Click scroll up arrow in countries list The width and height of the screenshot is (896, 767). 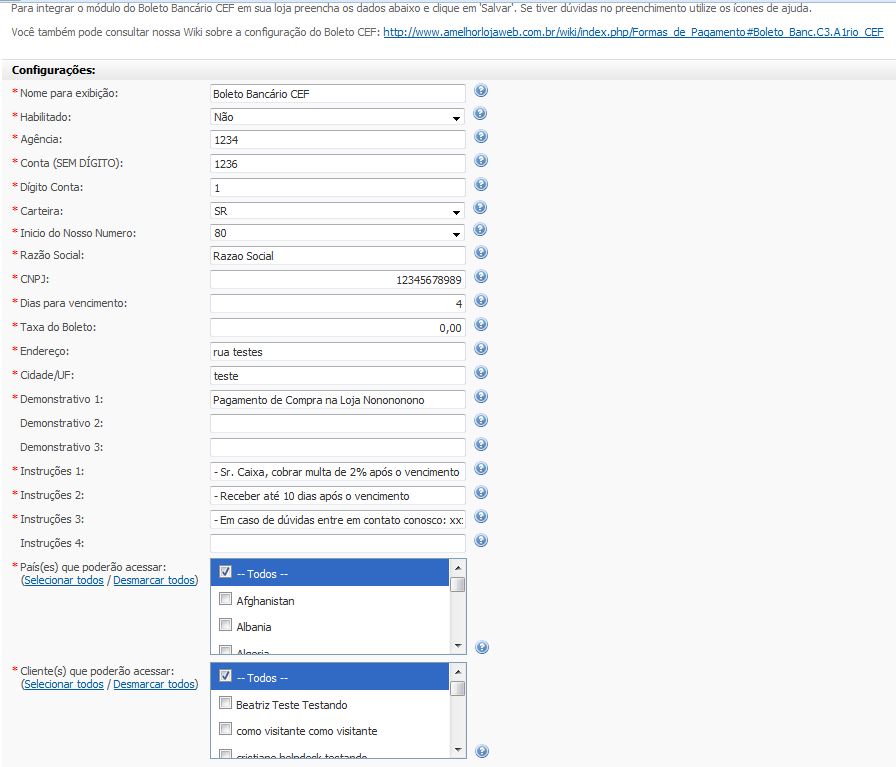458,568
